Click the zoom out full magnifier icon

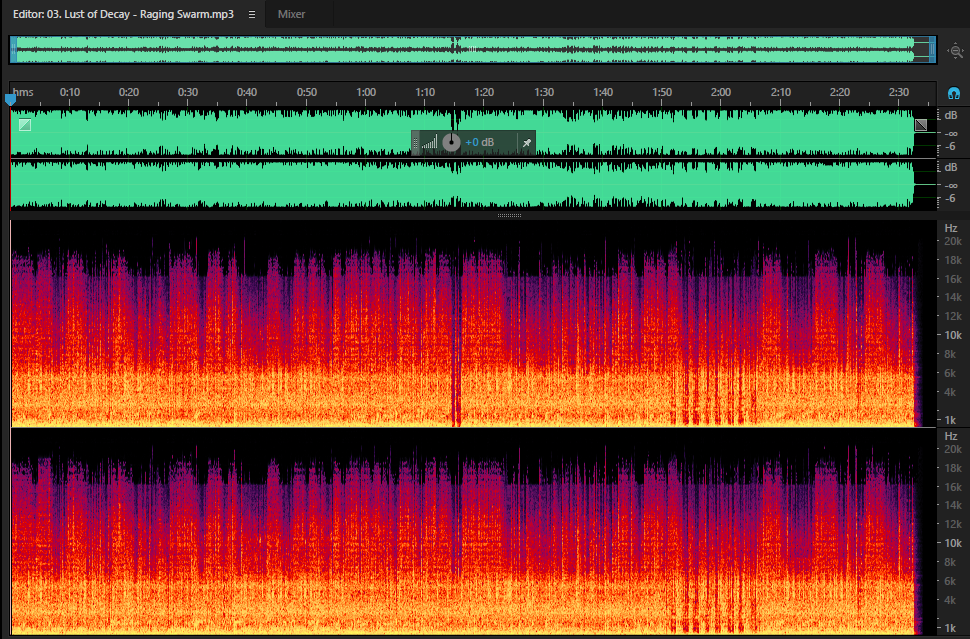click(x=956, y=51)
